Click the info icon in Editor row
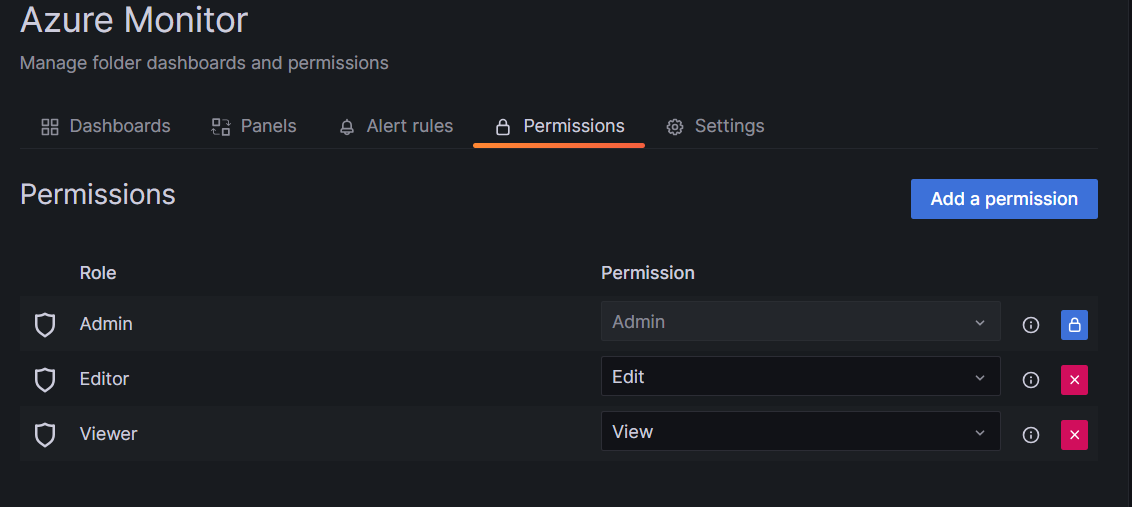 [1031, 380]
